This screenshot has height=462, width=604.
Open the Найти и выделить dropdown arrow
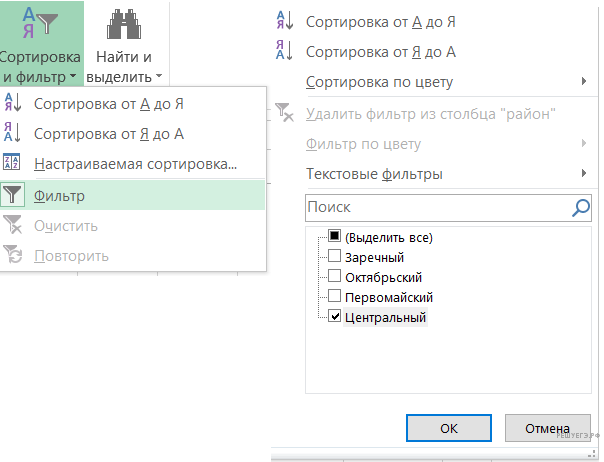tap(158, 76)
